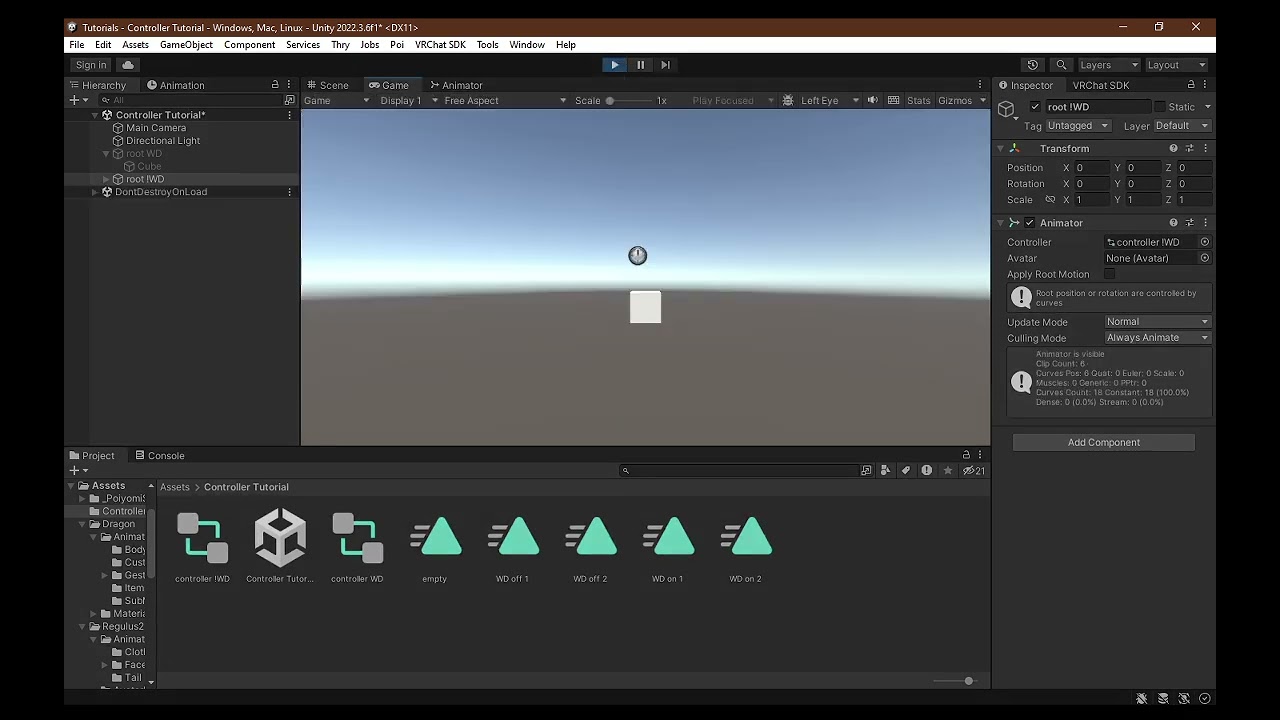Open the VRChat SDK menu
This screenshot has height=720, width=1280.
pos(440,45)
